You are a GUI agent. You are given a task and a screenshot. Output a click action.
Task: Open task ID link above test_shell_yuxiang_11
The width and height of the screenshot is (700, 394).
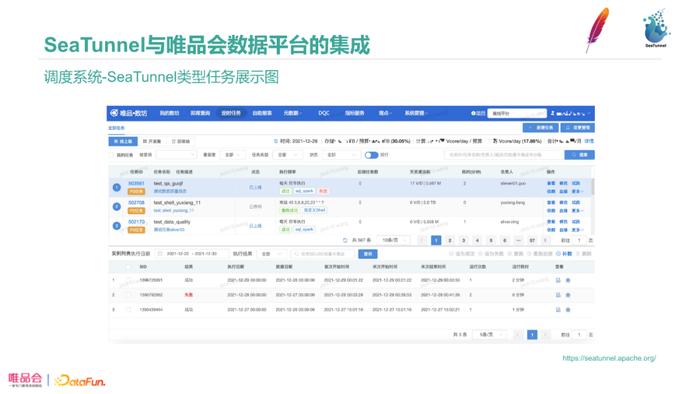(136, 203)
